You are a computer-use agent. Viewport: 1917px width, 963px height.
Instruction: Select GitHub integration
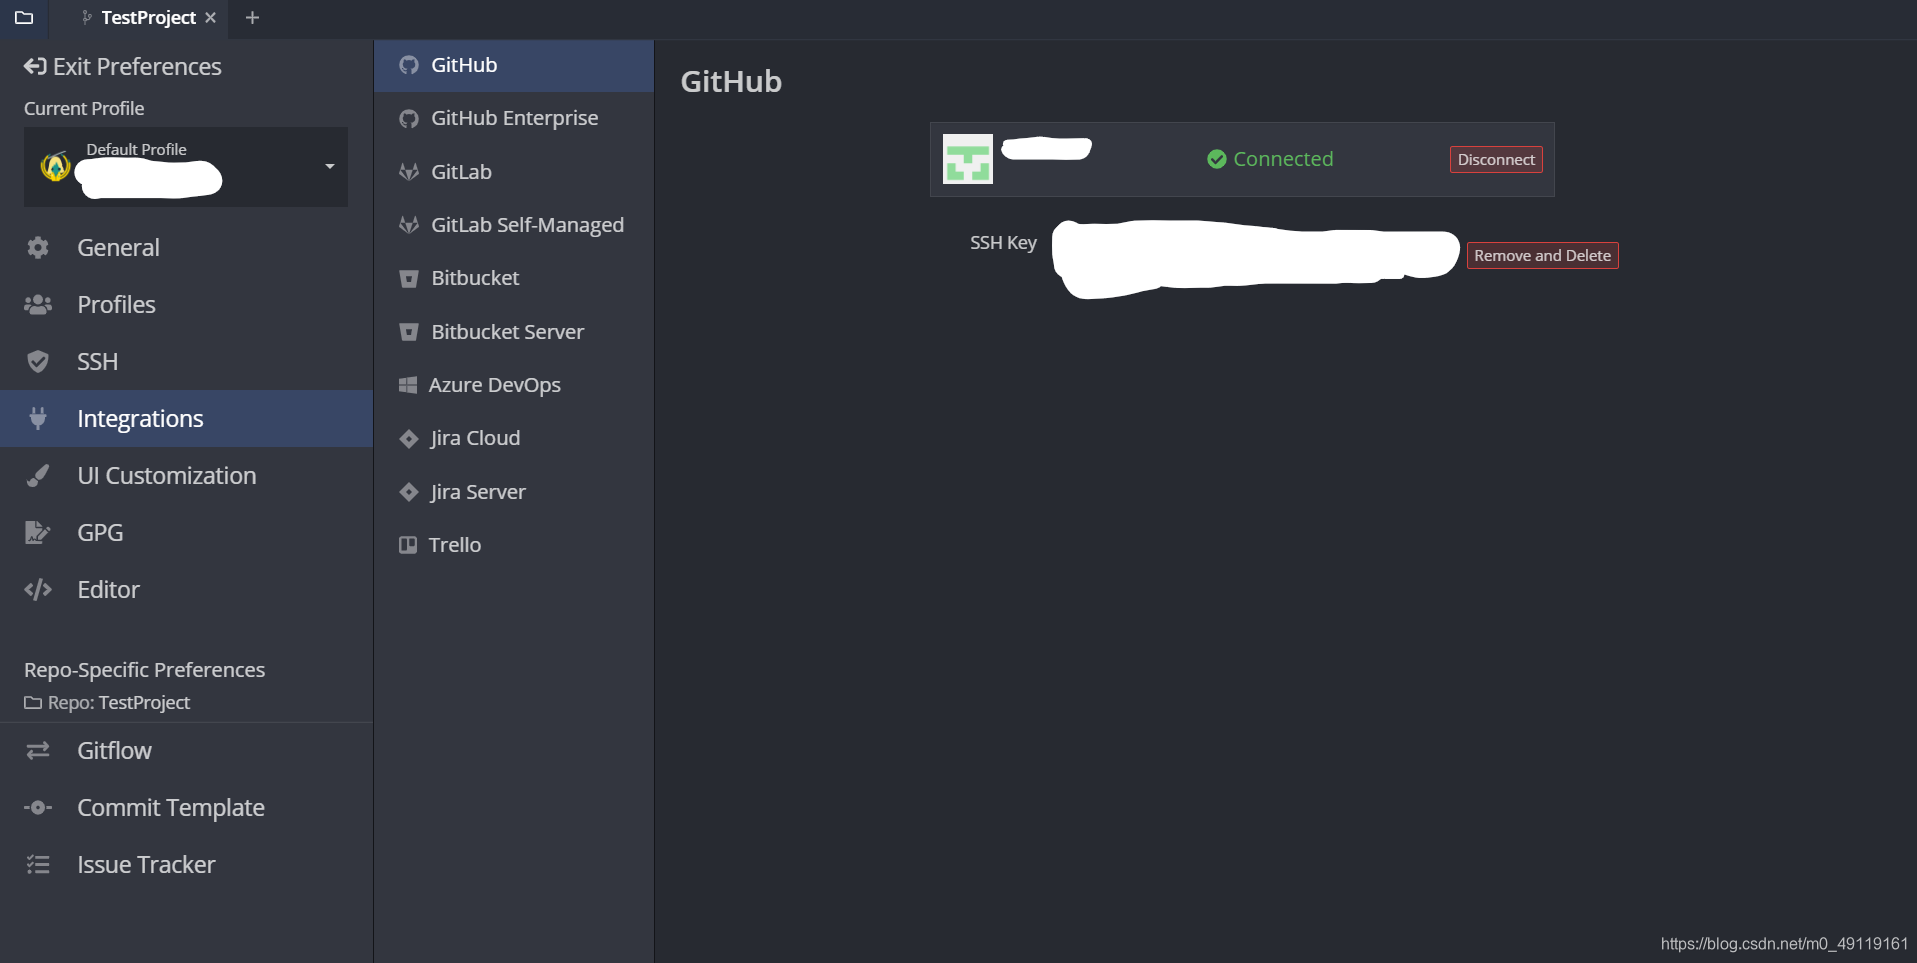tap(514, 66)
